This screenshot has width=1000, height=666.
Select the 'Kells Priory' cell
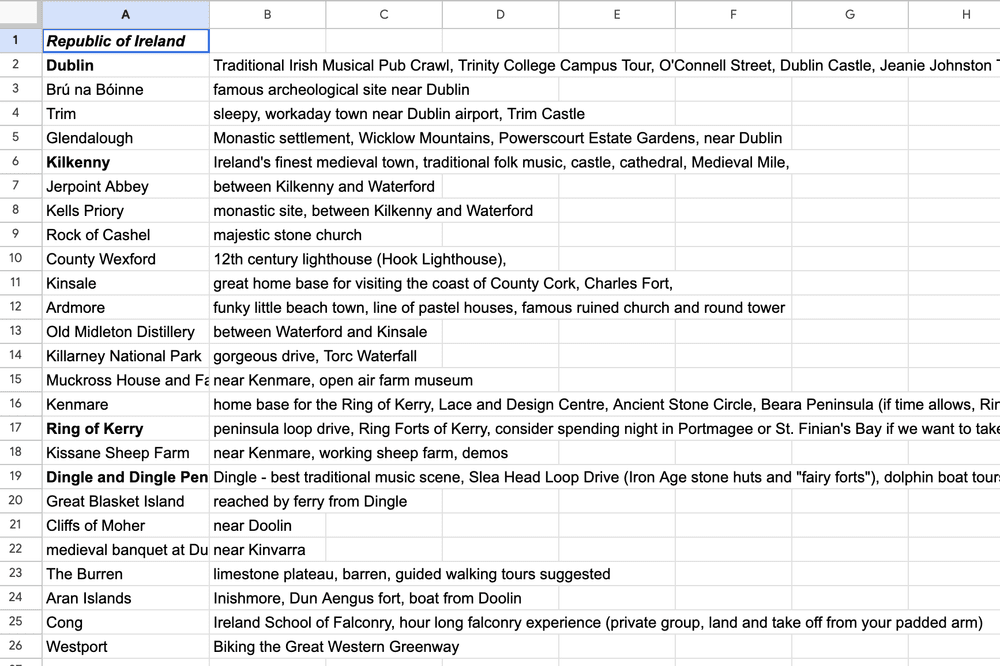coord(126,211)
